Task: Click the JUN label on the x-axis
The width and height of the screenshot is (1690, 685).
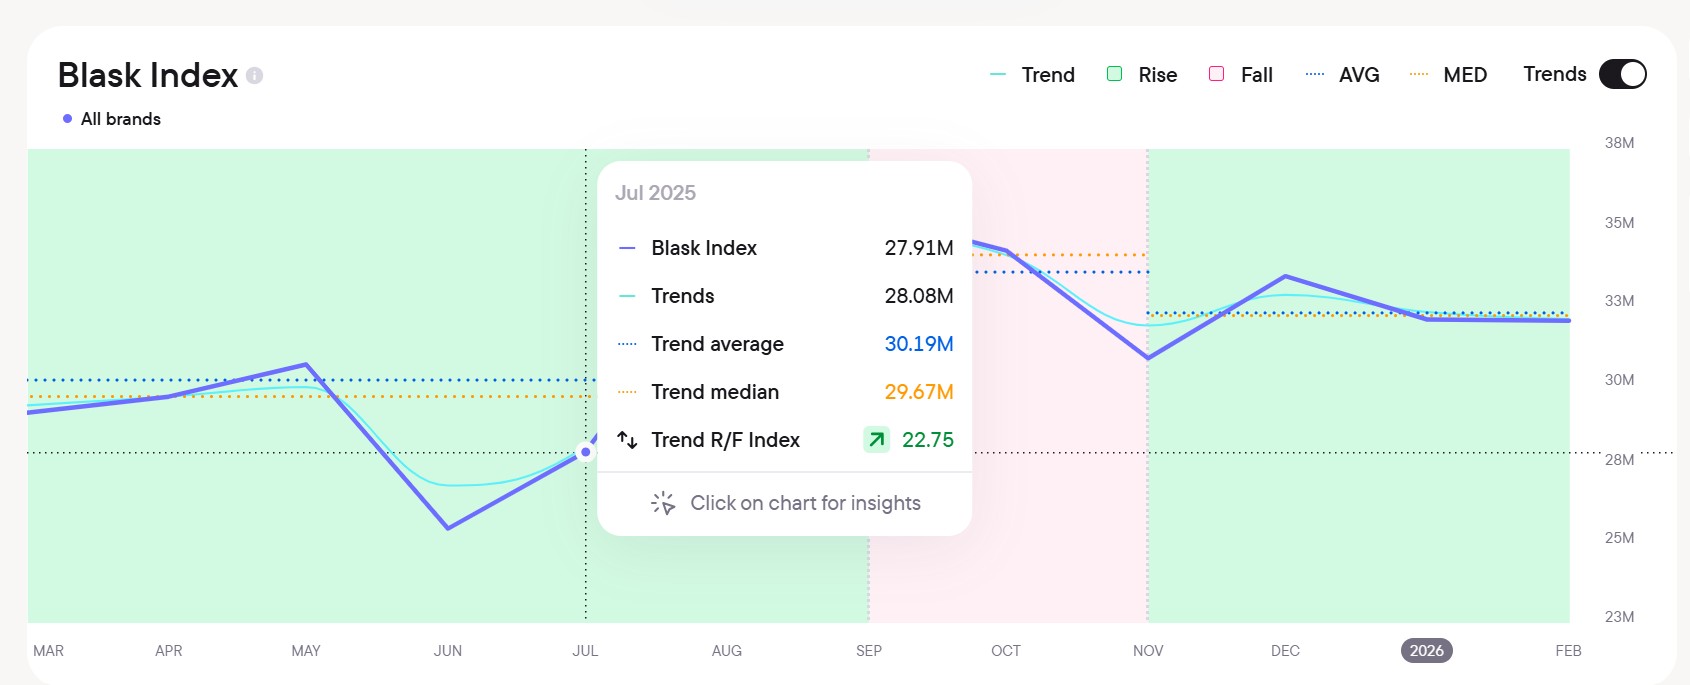Action: (x=448, y=651)
